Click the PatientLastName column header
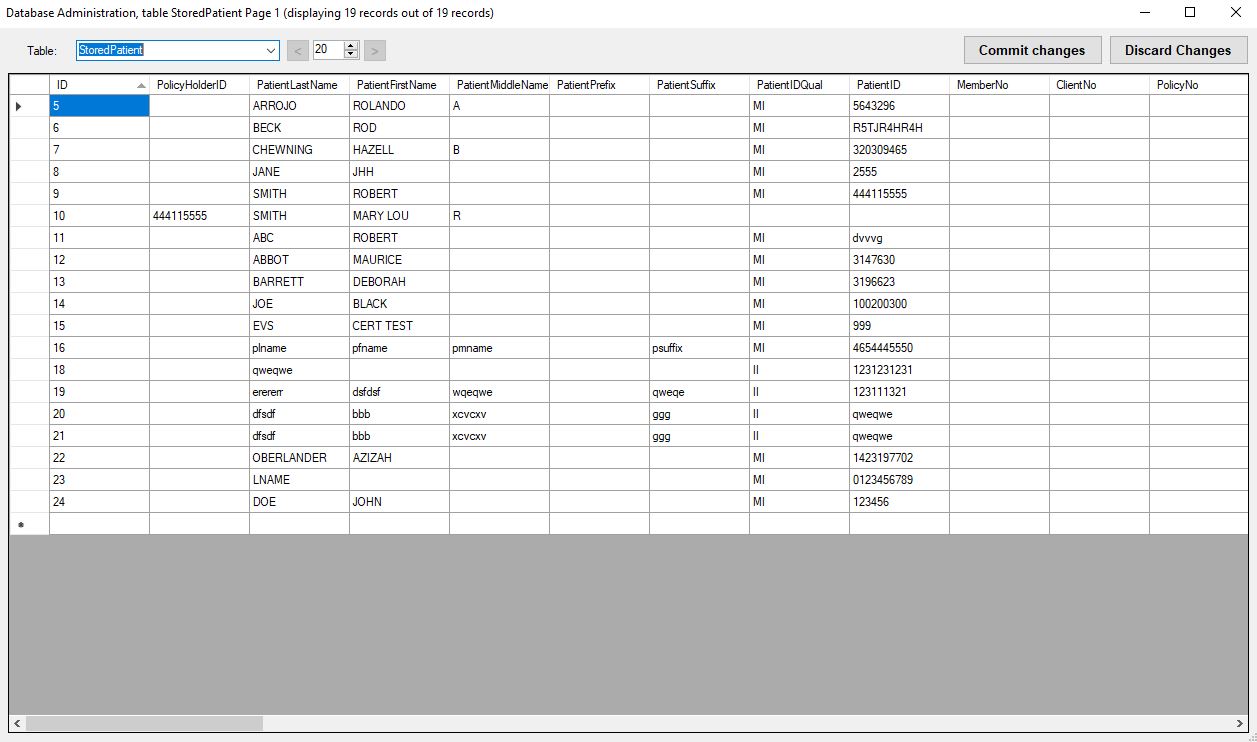The width and height of the screenshot is (1257, 742). tap(299, 85)
